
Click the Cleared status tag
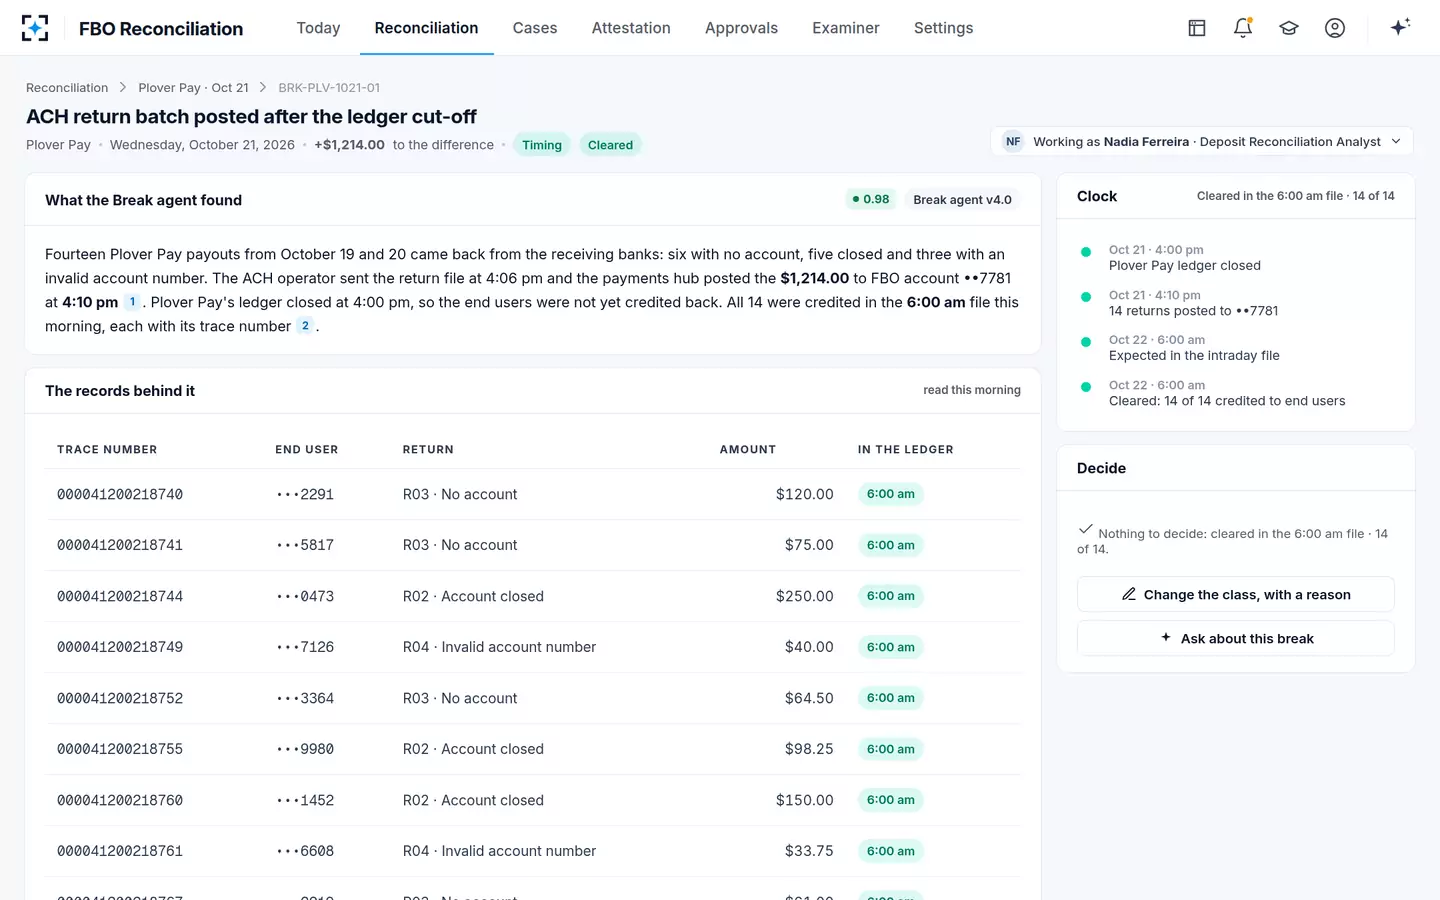click(x=610, y=145)
